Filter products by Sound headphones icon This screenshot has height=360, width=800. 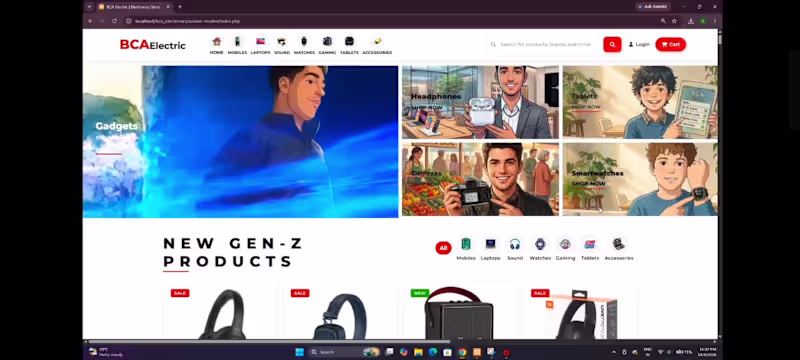(x=515, y=249)
